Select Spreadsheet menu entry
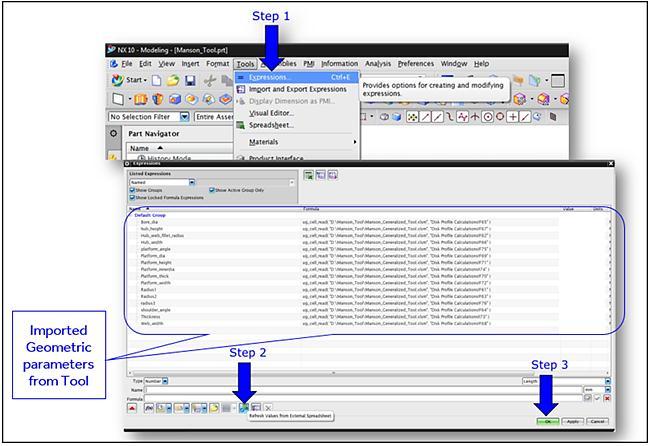This screenshot has height=446, width=651. (296, 125)
